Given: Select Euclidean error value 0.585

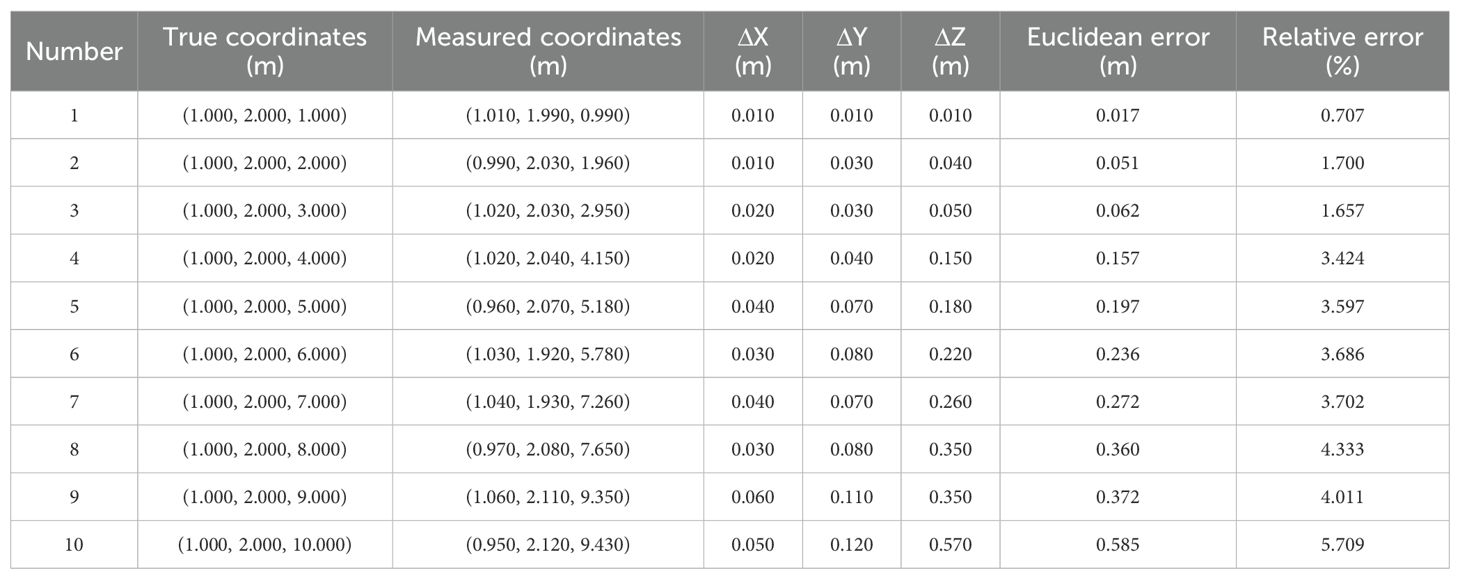Looking at the screenshot, I should click(1118, 545).
